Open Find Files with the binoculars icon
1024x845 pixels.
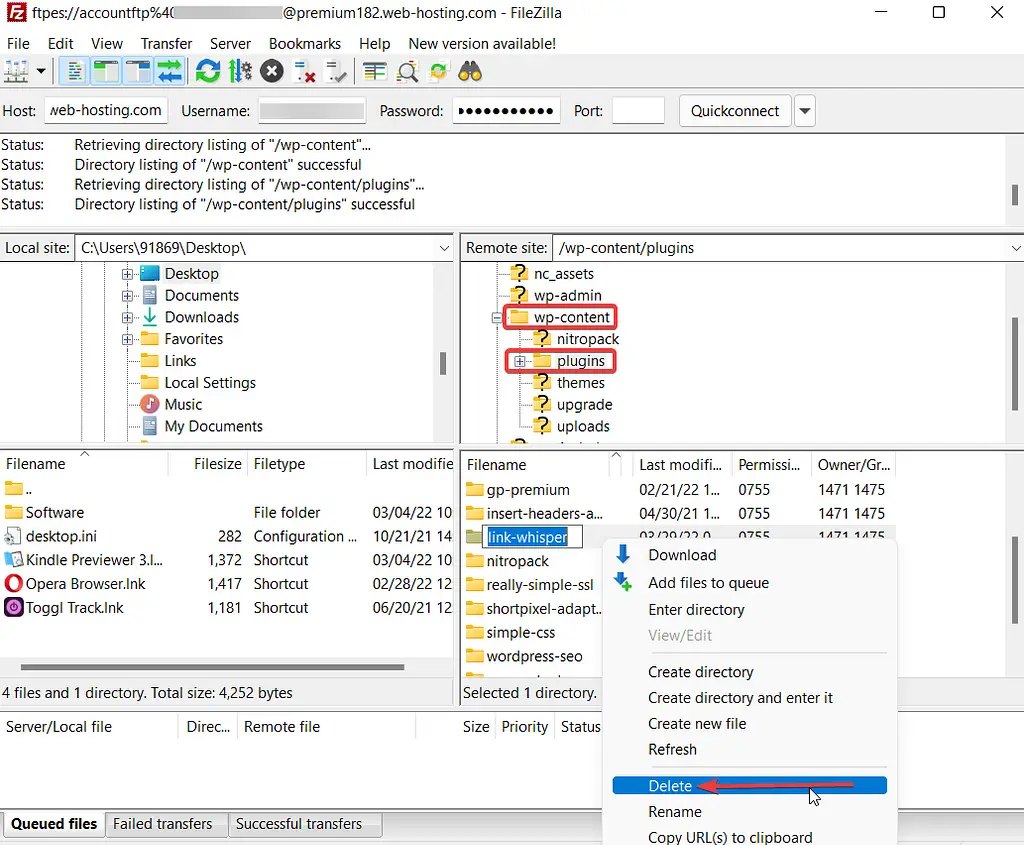(x=469, y=71)
